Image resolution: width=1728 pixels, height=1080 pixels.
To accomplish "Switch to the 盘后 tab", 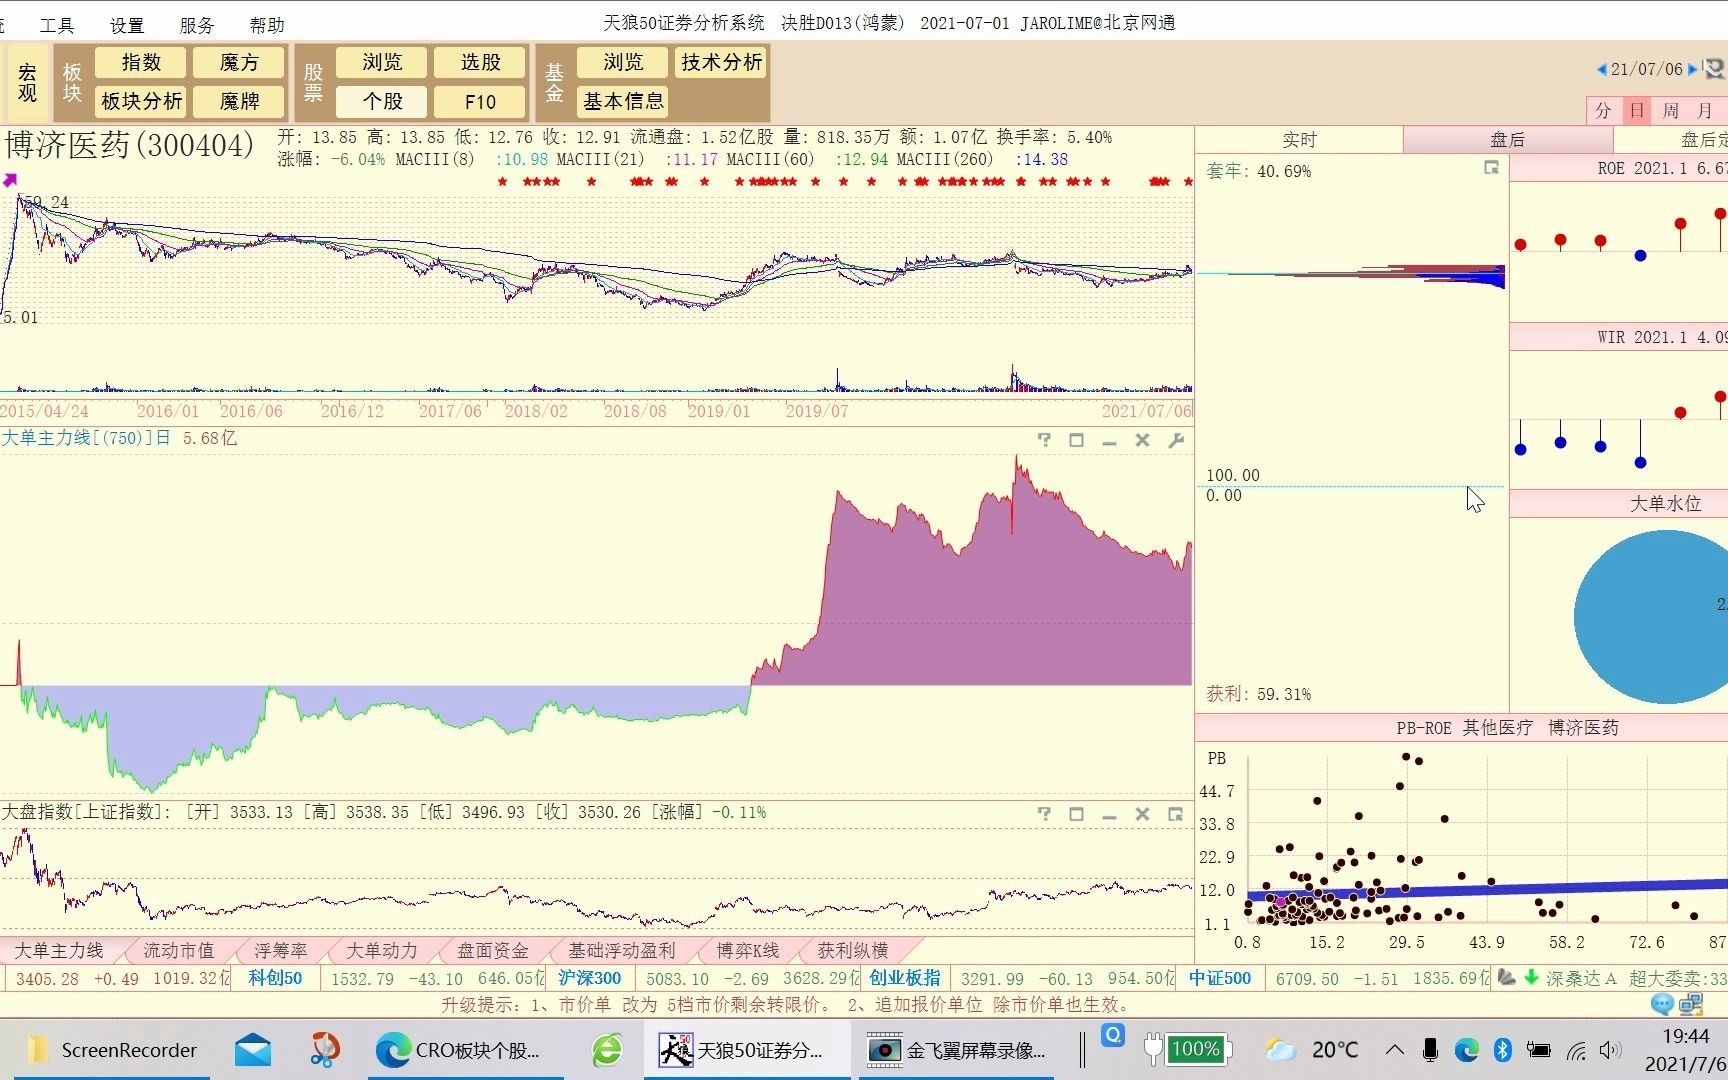I will [1507, 140].
